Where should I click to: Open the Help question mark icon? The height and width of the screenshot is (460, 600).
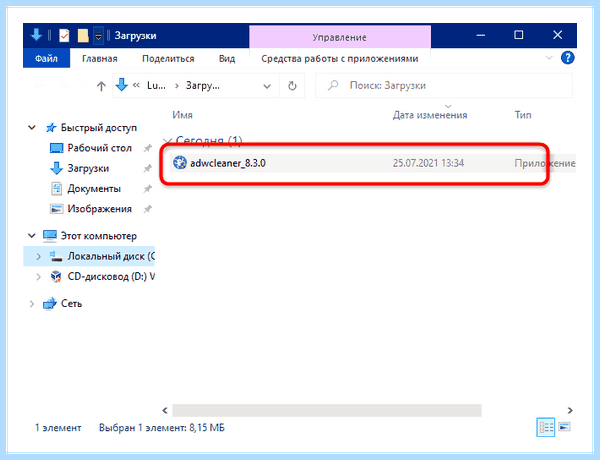[x=567, y=58]
